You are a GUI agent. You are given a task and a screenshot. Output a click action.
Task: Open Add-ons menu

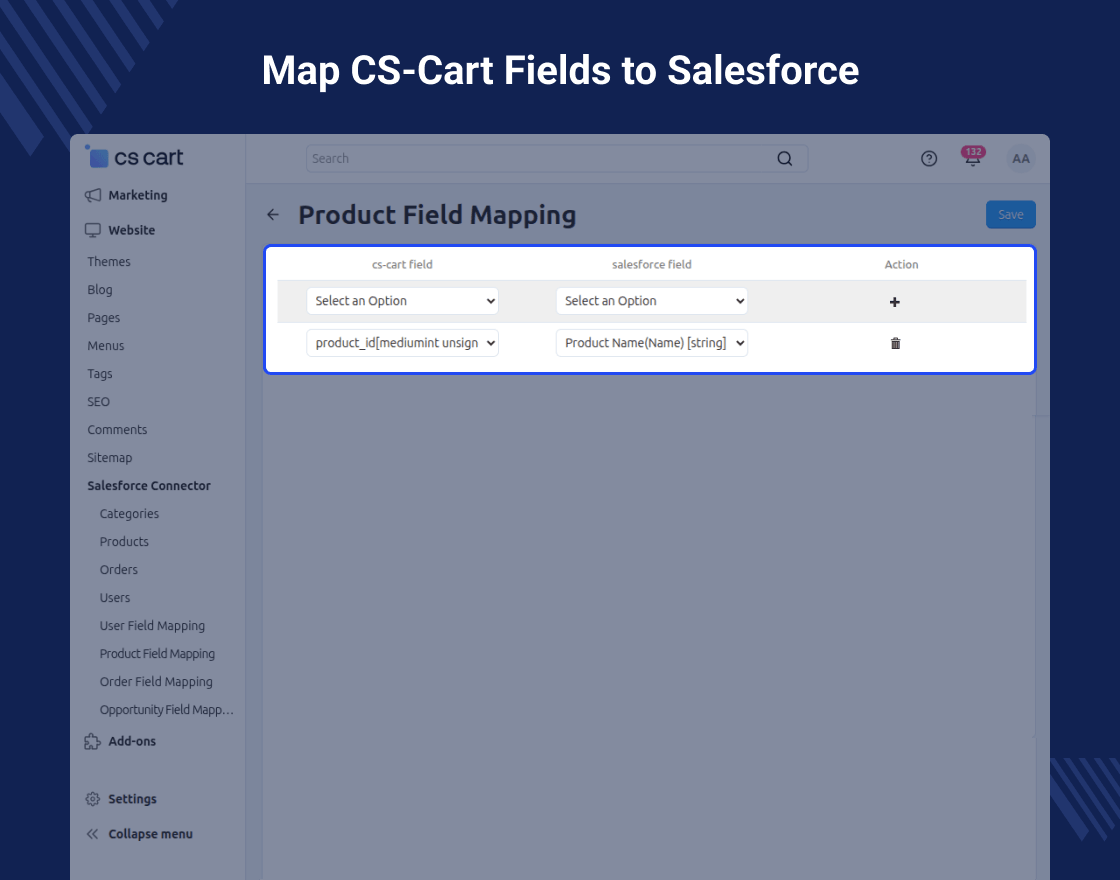[132, 741]
